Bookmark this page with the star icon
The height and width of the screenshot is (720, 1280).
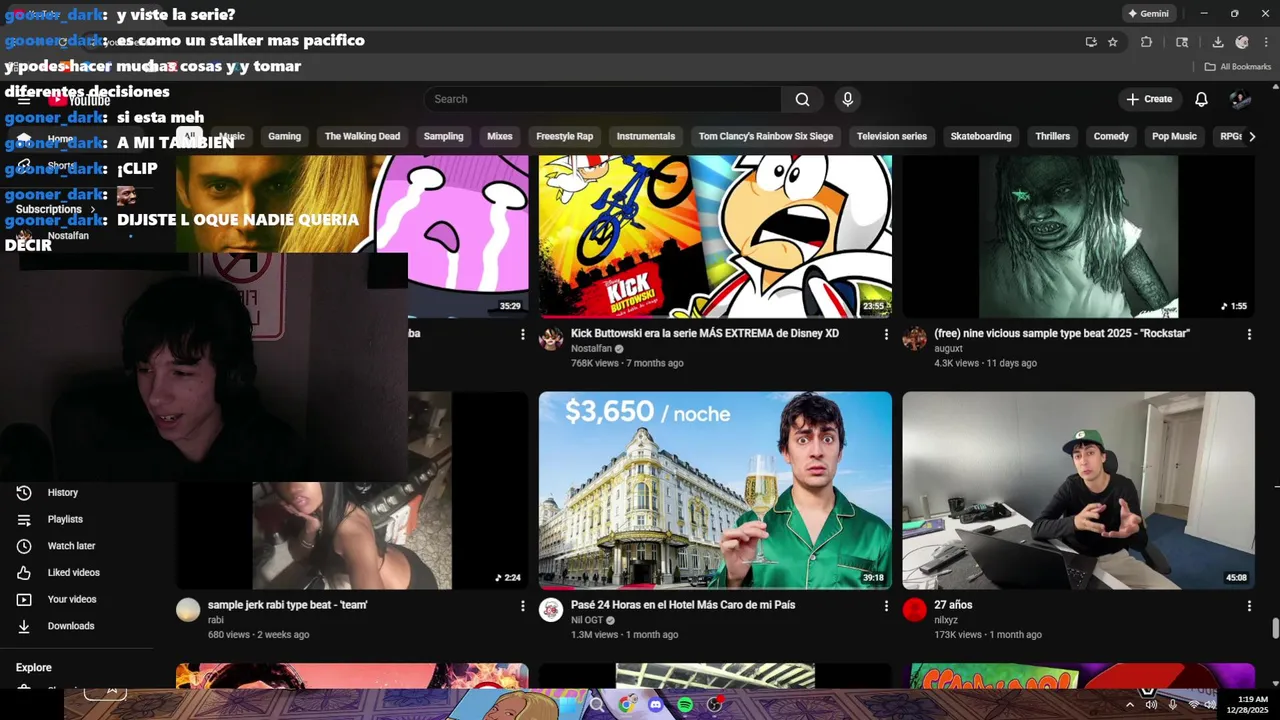1113,42
